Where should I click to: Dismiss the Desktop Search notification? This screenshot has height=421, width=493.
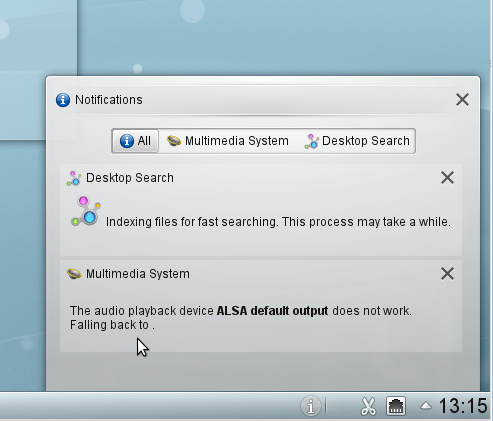447,178
